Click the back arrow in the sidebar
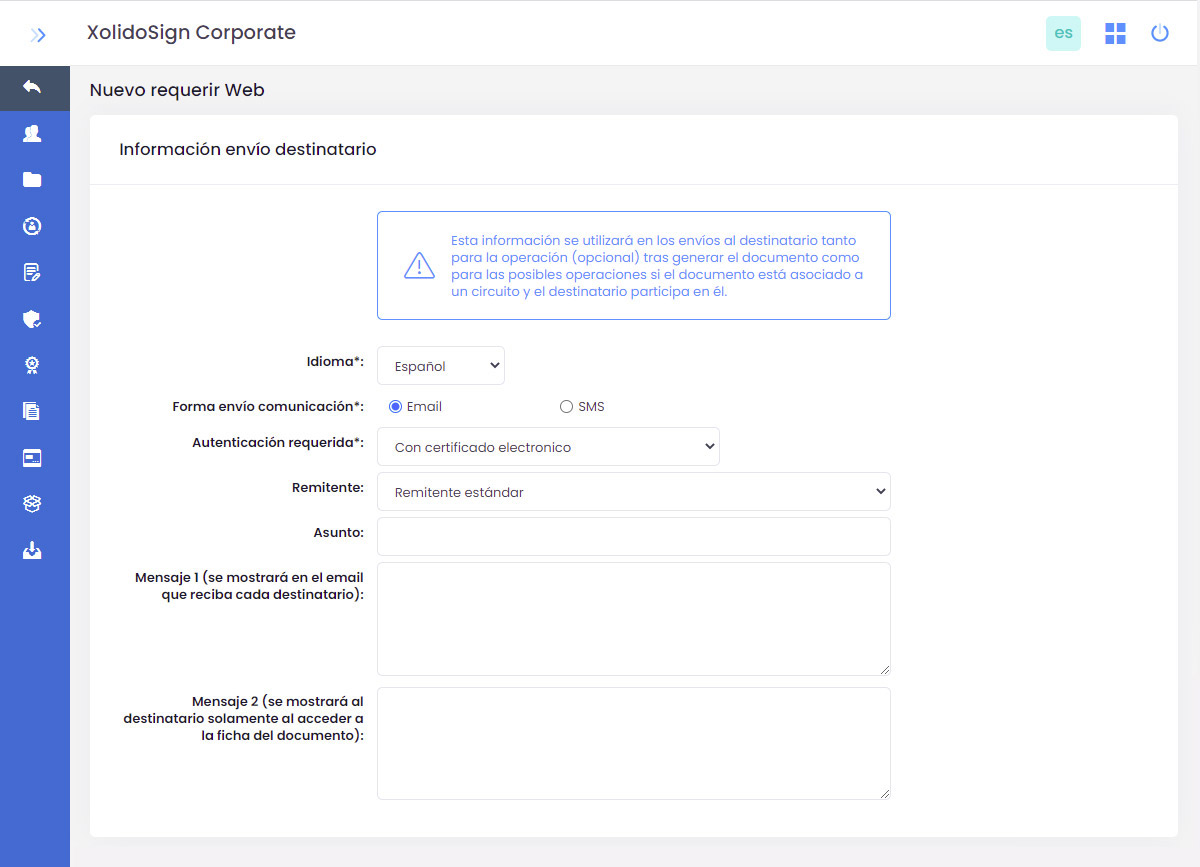1200x867 pixels. pos(32,88)
